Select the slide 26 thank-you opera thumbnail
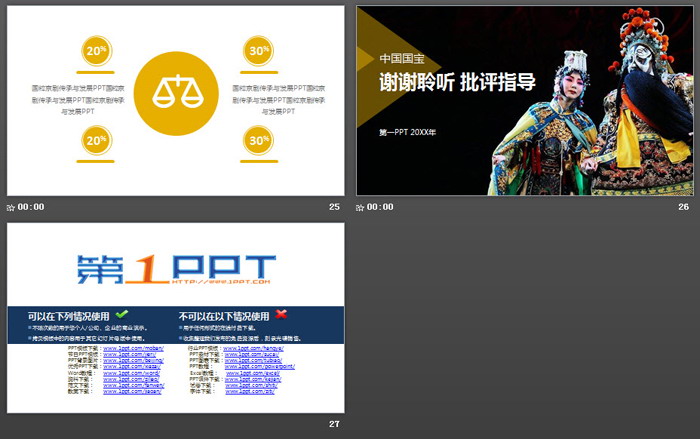The image size is (700, 439). [525, 100]
